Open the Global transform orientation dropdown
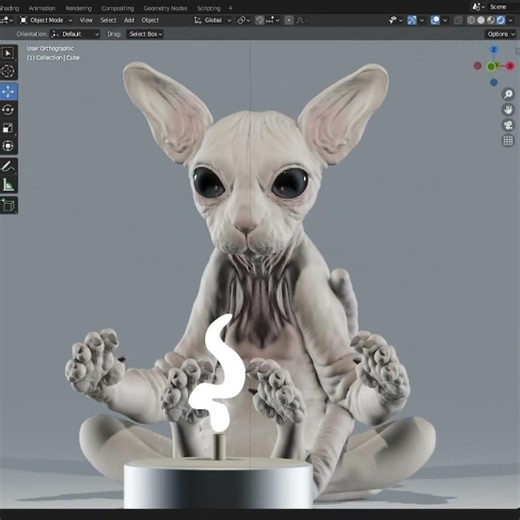This screenshot has width=520, height=520. (213, 20)
